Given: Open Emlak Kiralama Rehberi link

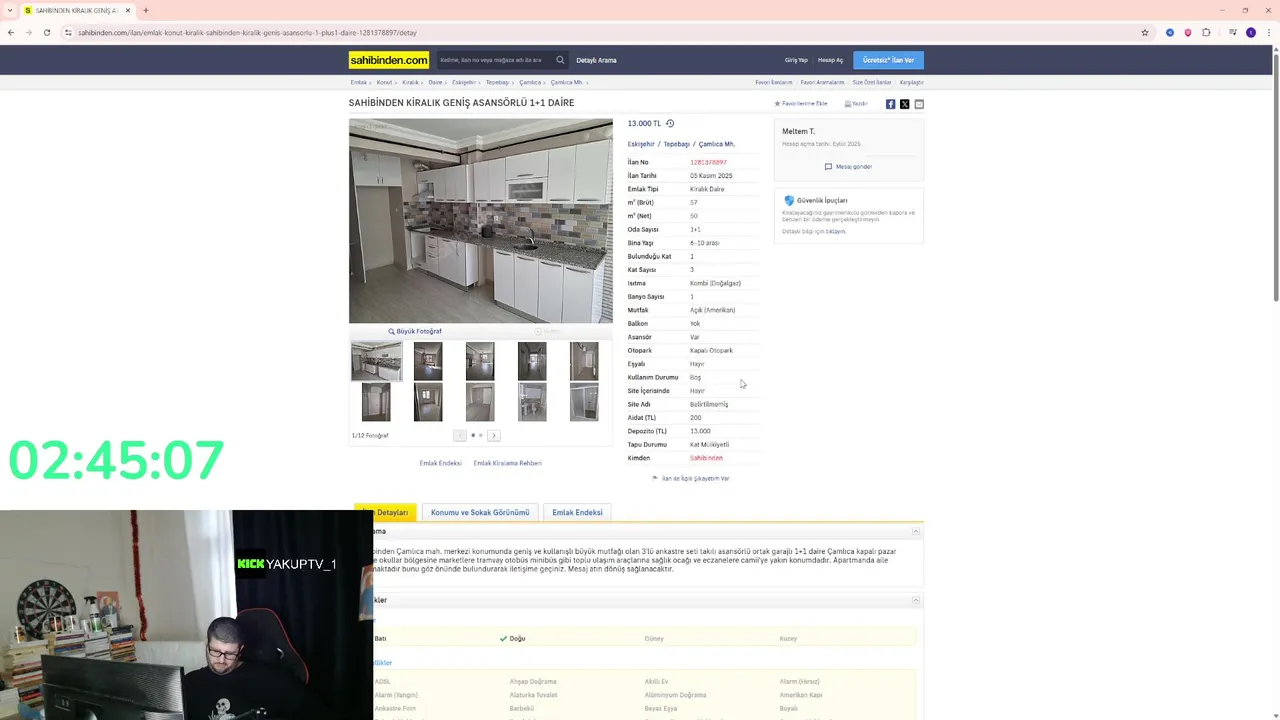Looking at the screenshot, I should tap(507, 463).
